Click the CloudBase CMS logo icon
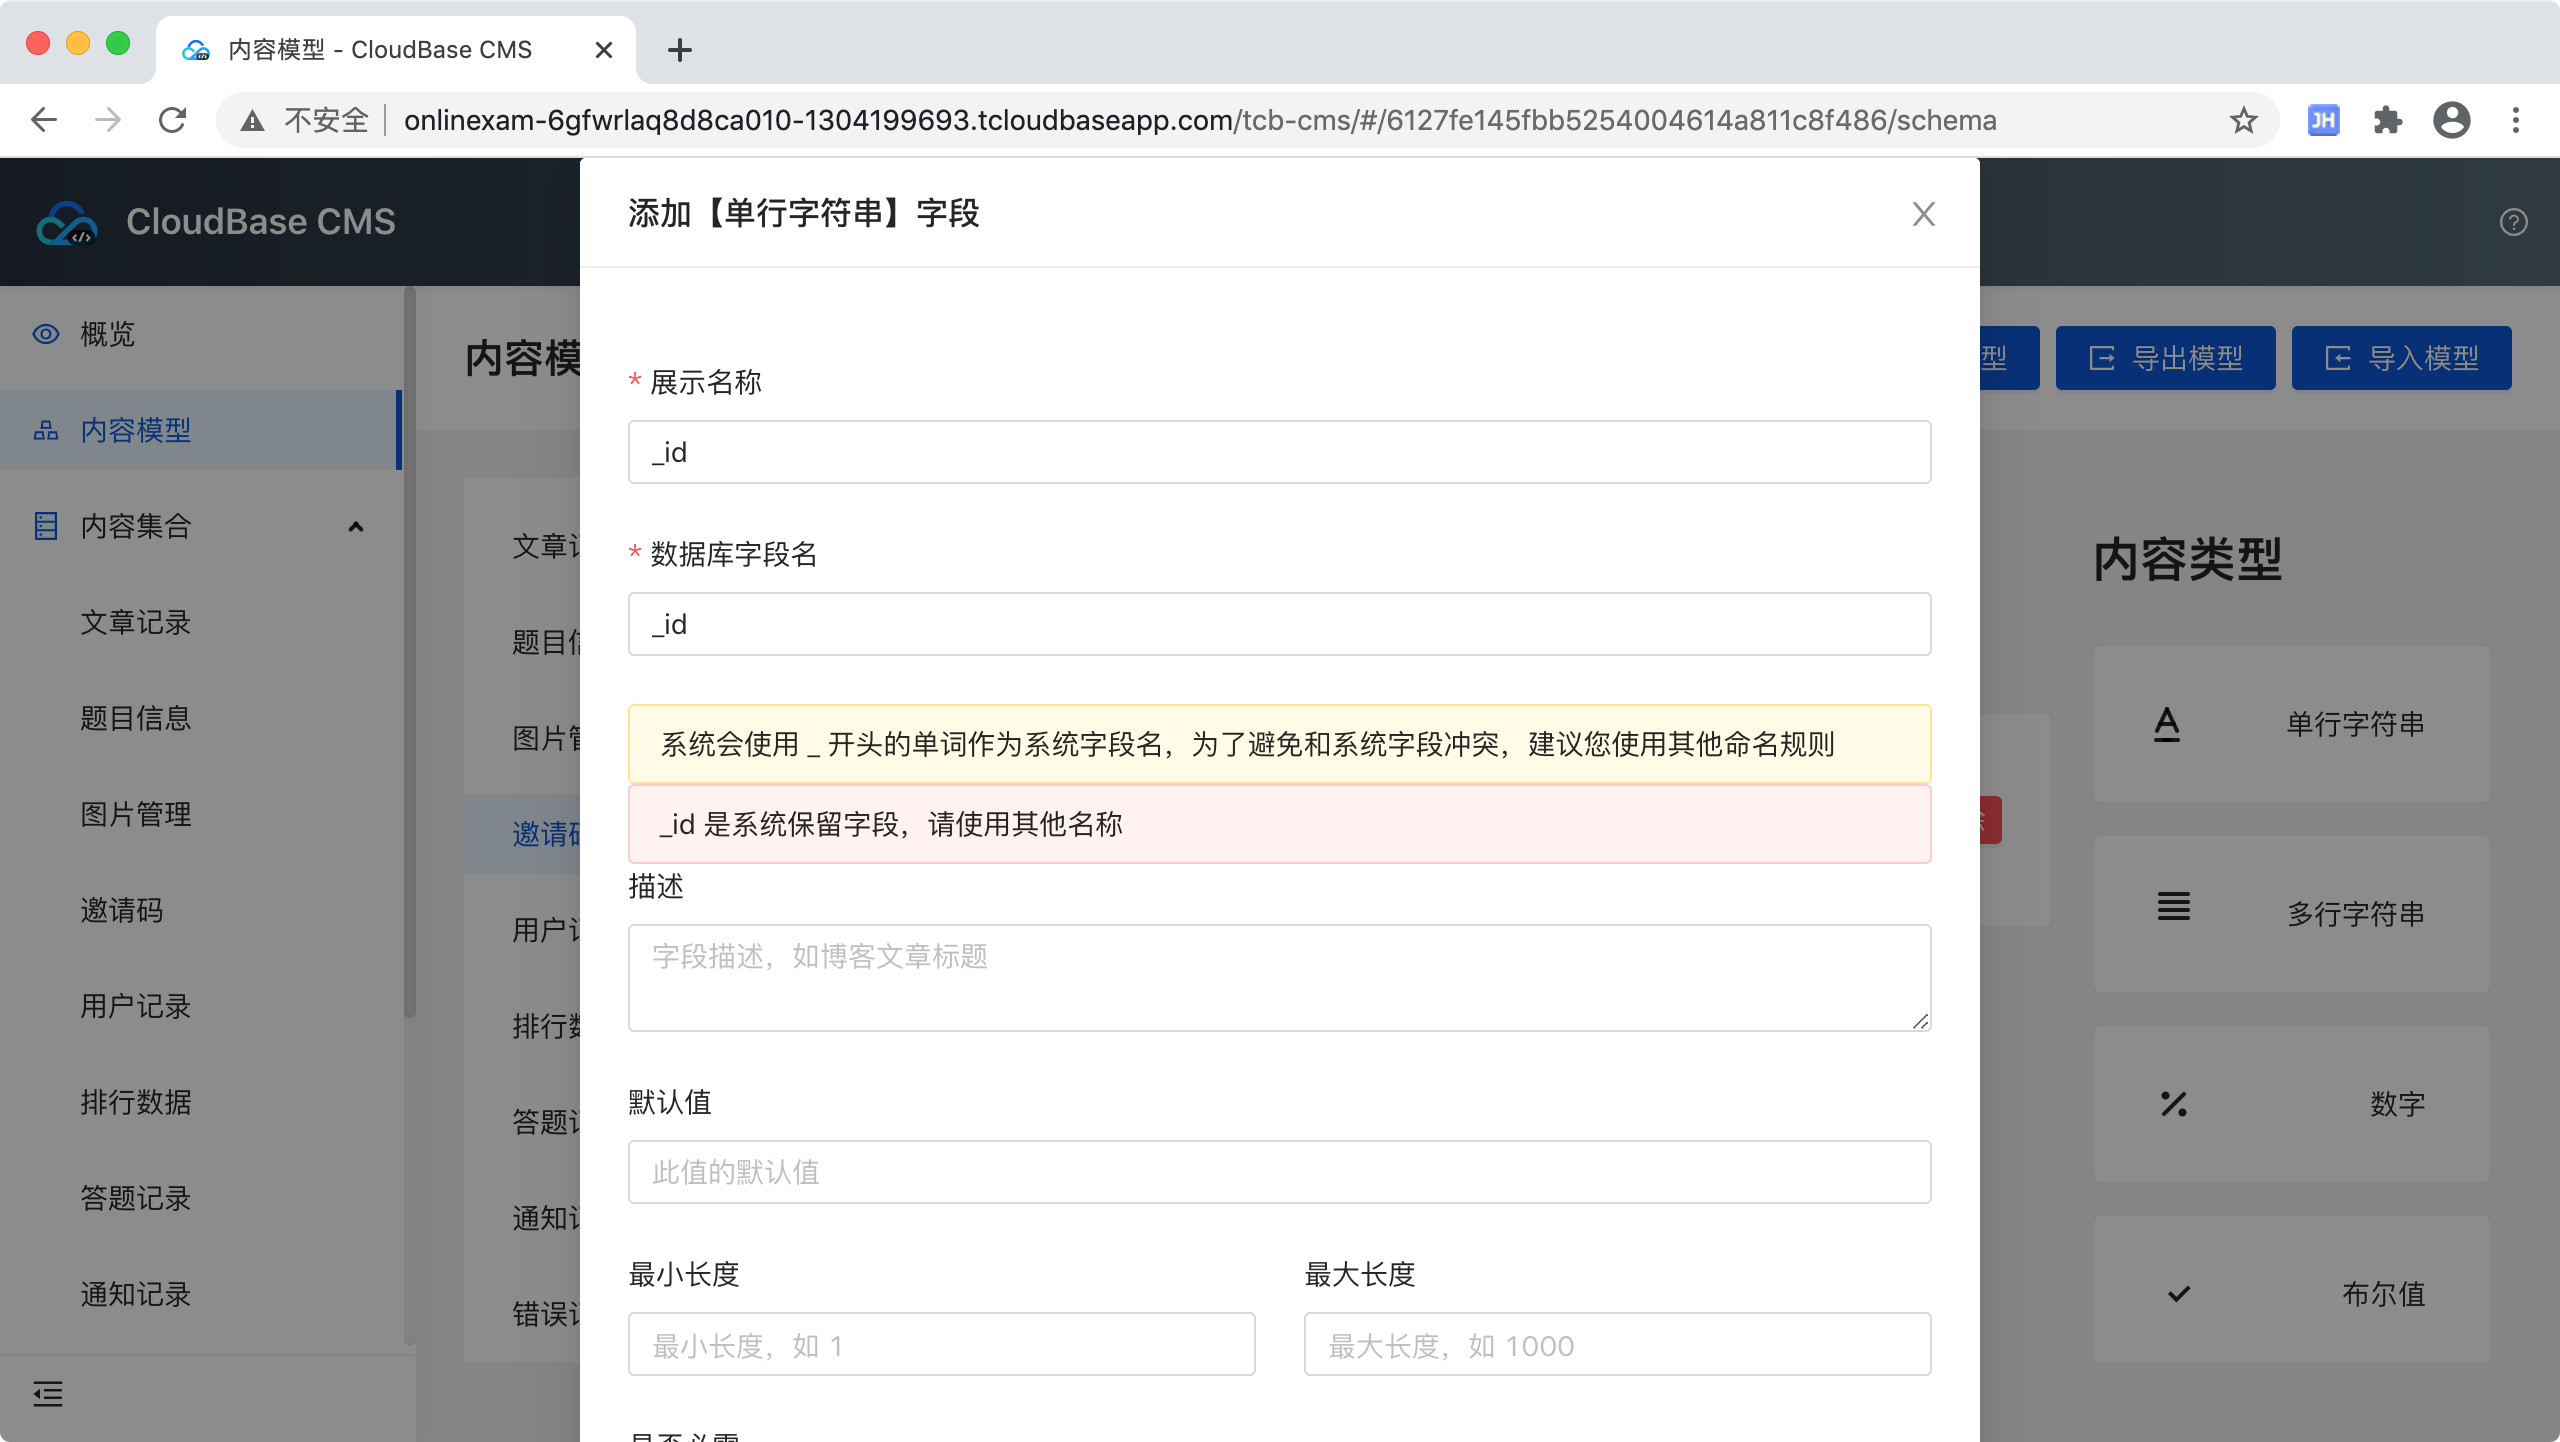 (66, 222)
